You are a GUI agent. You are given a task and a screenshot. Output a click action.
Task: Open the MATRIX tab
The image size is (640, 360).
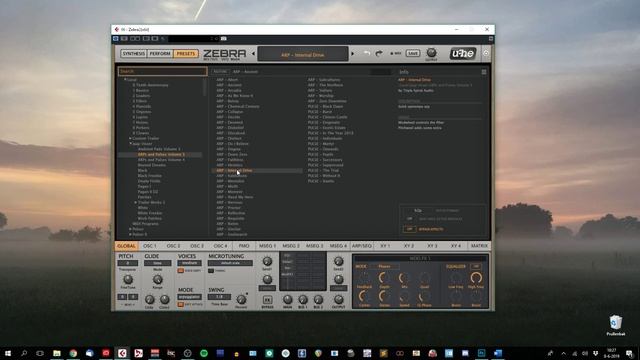[x=479, y=246]
